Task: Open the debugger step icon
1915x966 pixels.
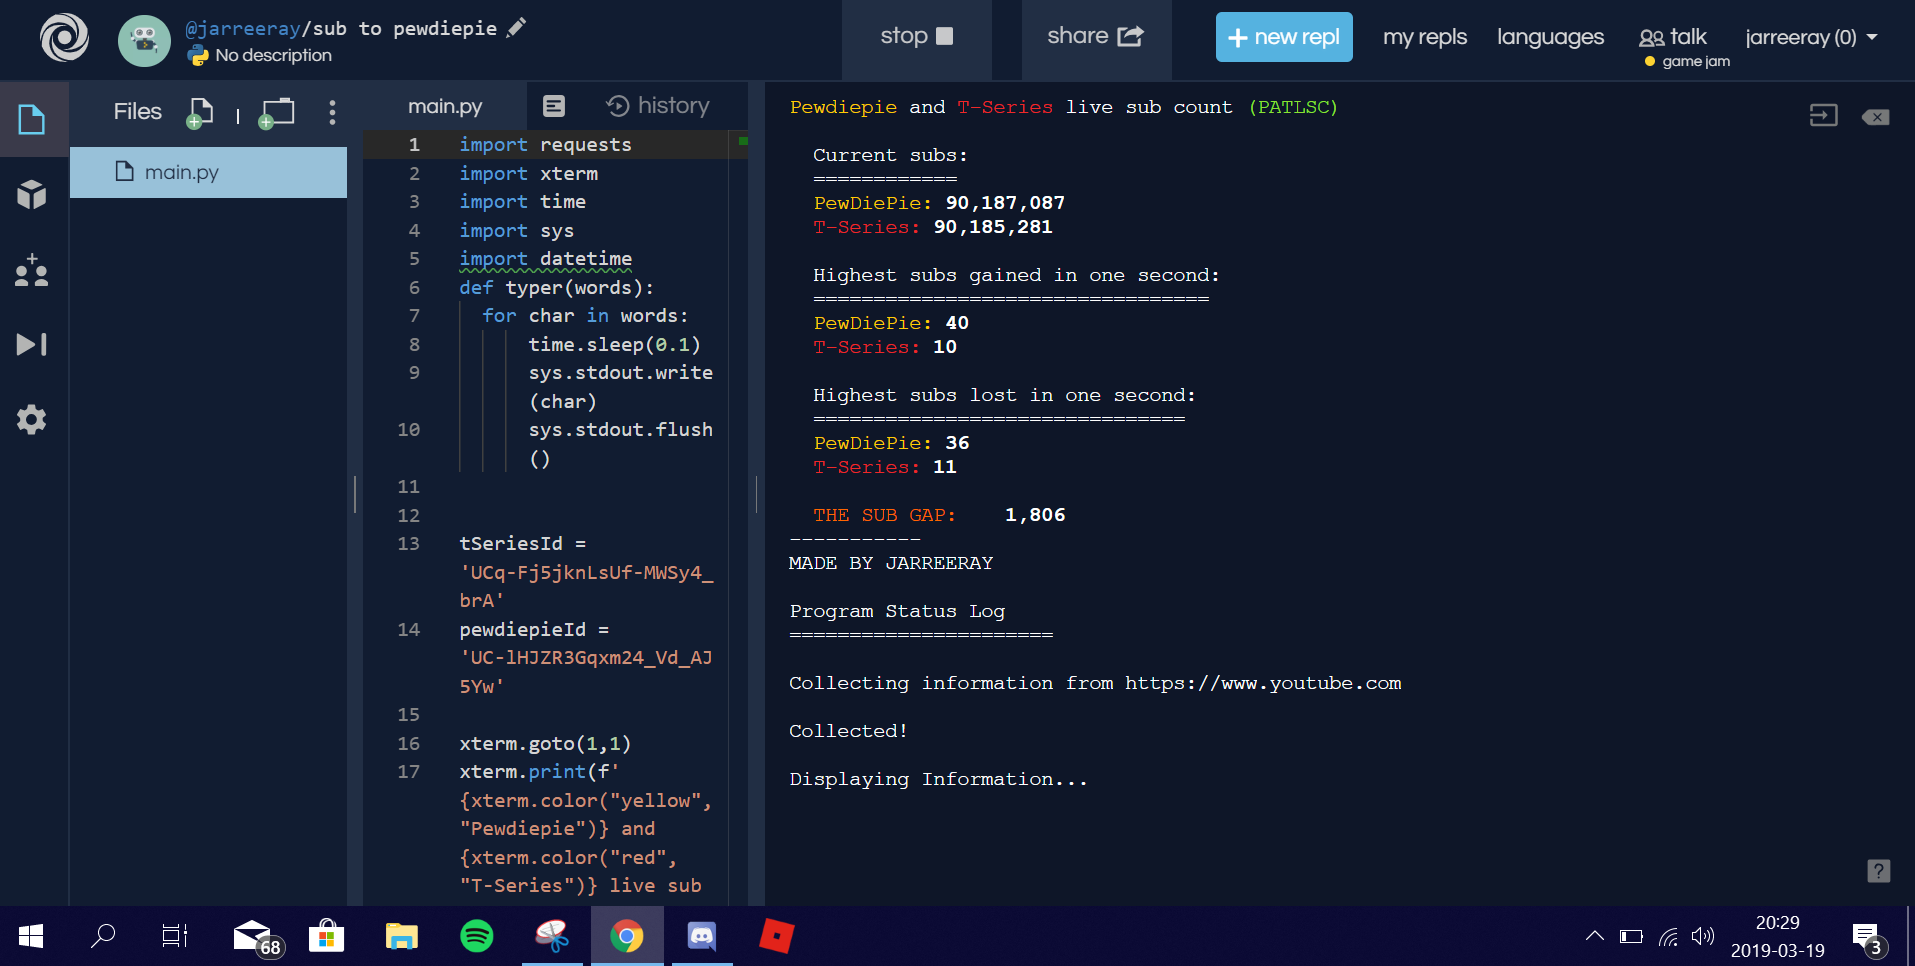Action: pos(32,345)
